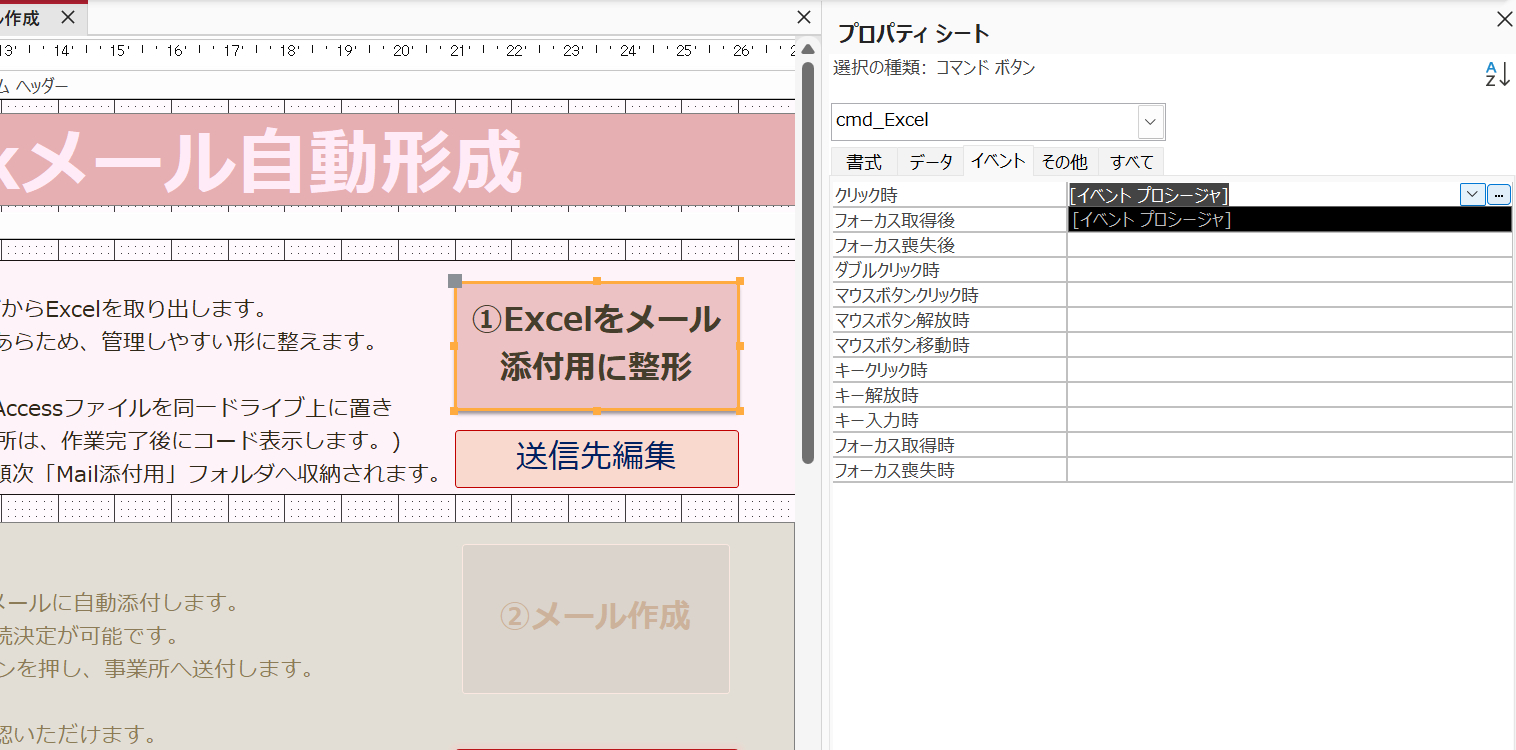
Task: Click the フォーム ヘッダー section bar
Action: coord(398,86)
